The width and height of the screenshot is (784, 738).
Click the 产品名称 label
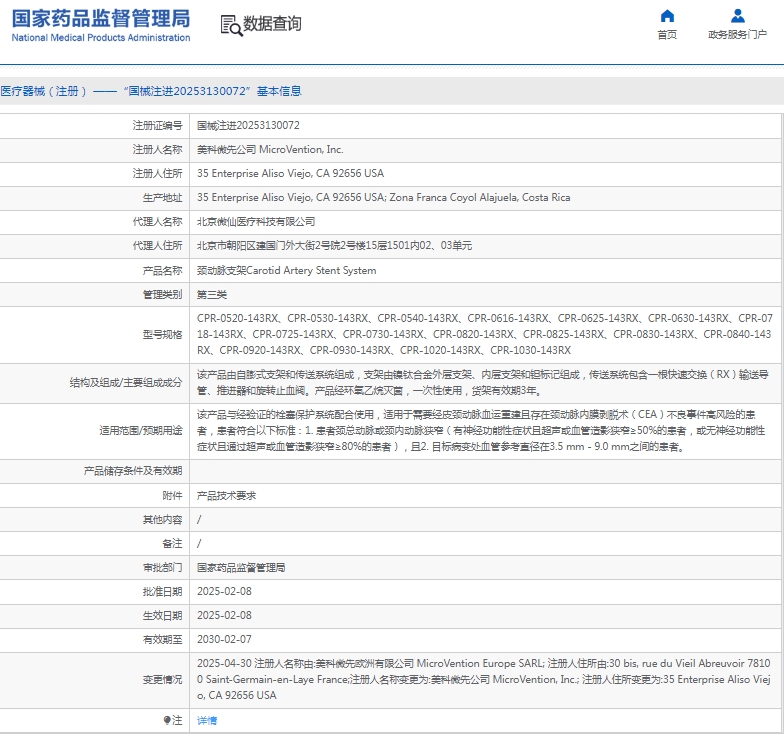coord(162,270)
